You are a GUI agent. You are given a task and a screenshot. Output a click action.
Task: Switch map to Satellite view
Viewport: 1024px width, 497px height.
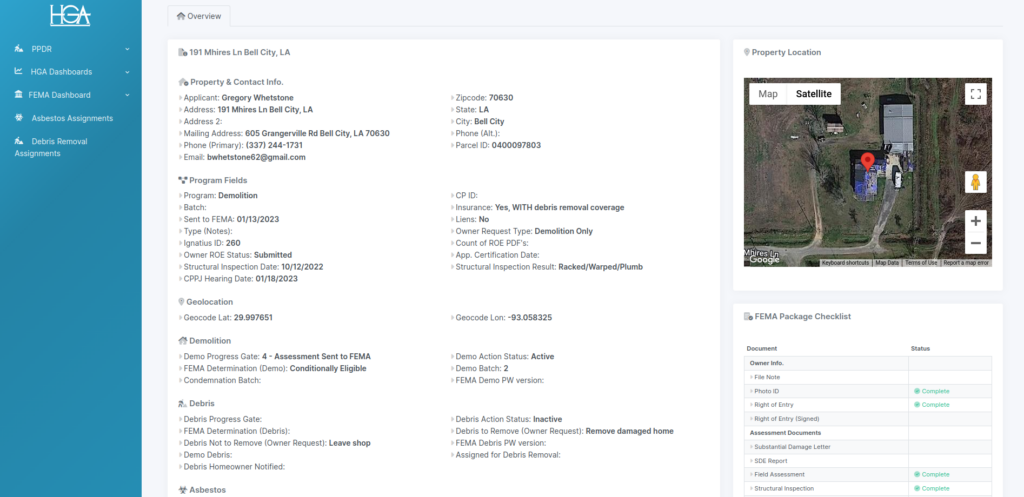pyautogui.click(x=813, y=94)
